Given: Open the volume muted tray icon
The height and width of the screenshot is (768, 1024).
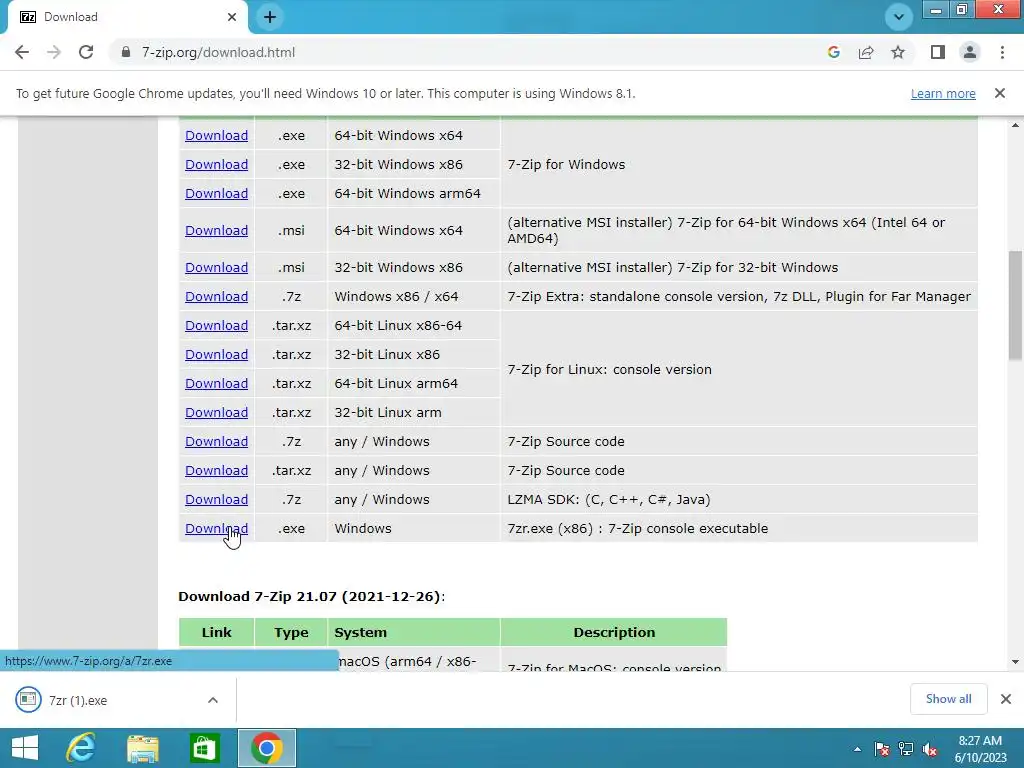Looking at the screenshot, I should tap(930, 749).
